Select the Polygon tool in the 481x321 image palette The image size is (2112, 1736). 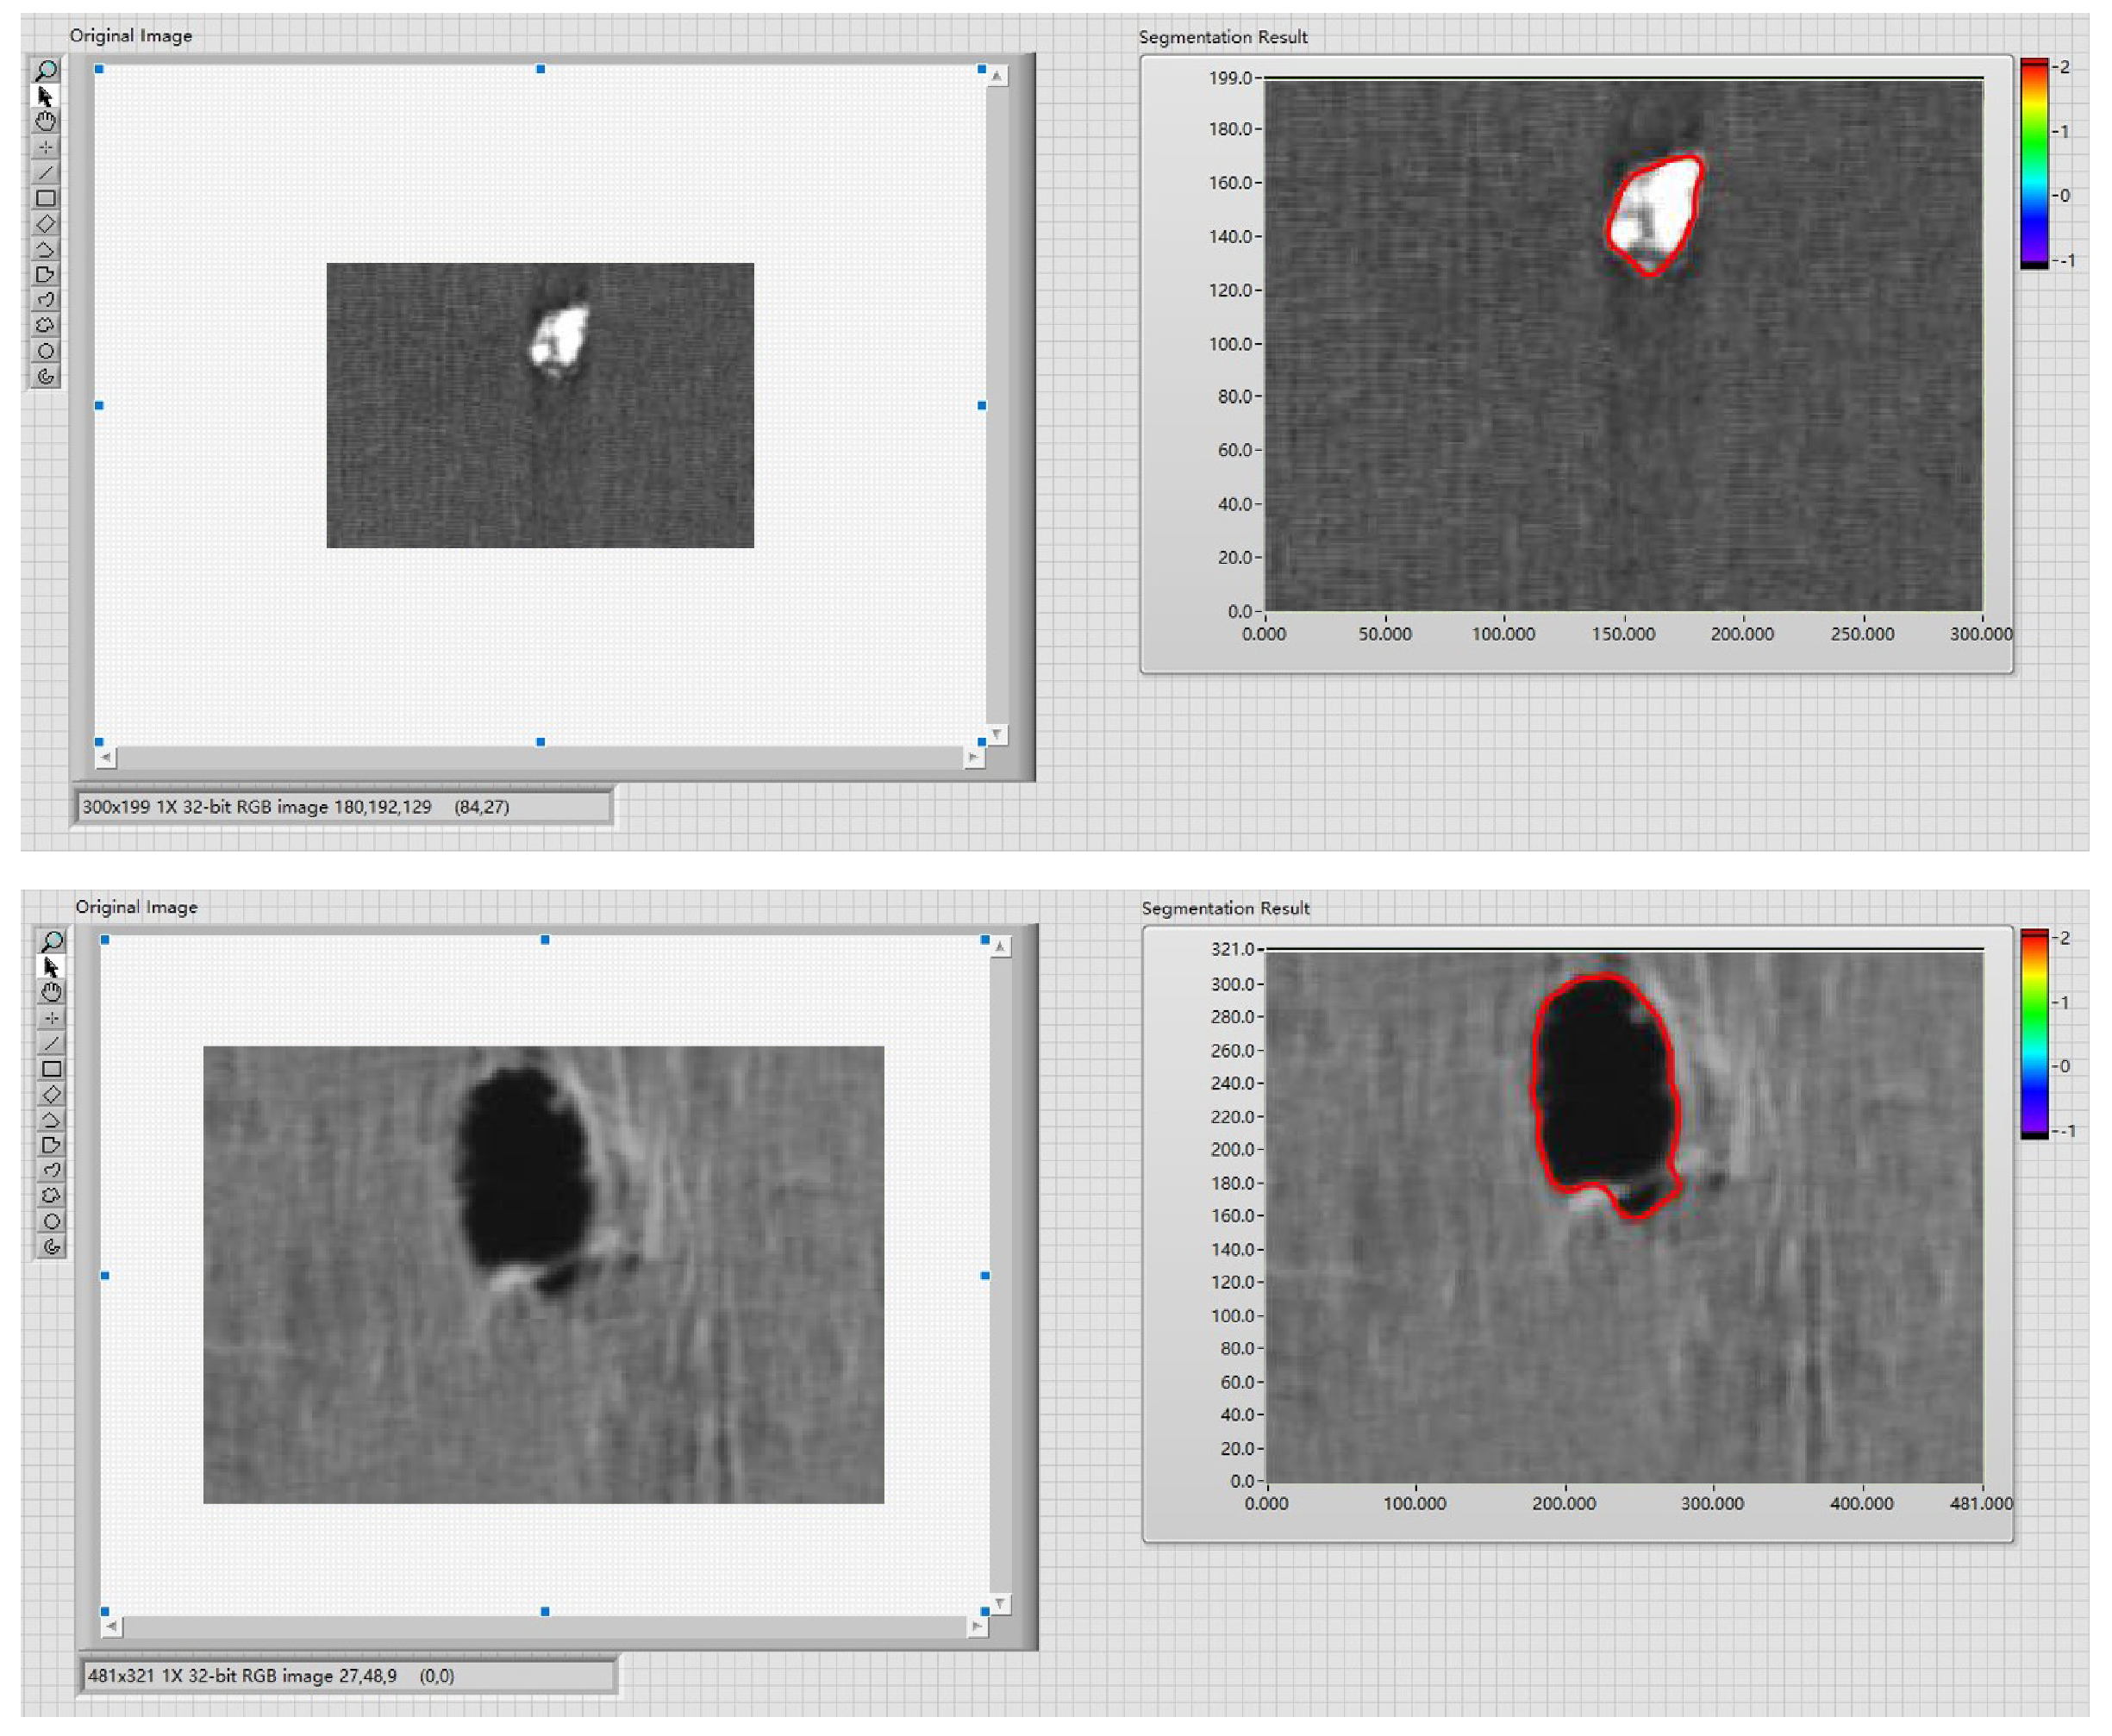52,1145
